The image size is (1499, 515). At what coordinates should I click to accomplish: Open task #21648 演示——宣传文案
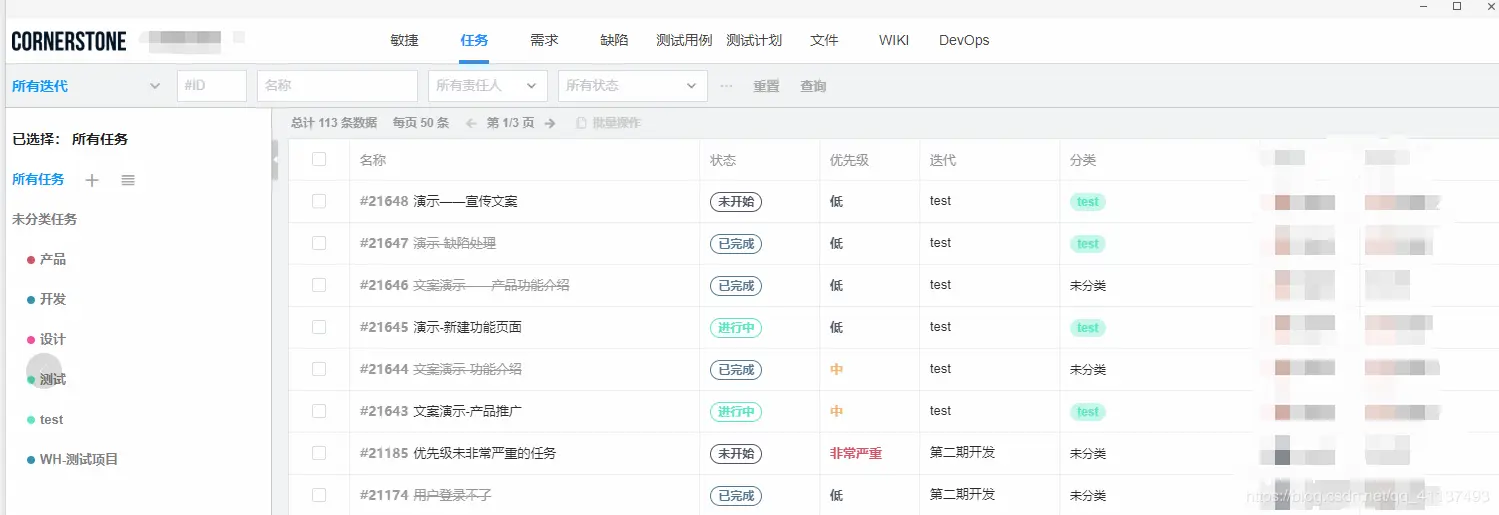pyautogui.click(x=438, y=201)
